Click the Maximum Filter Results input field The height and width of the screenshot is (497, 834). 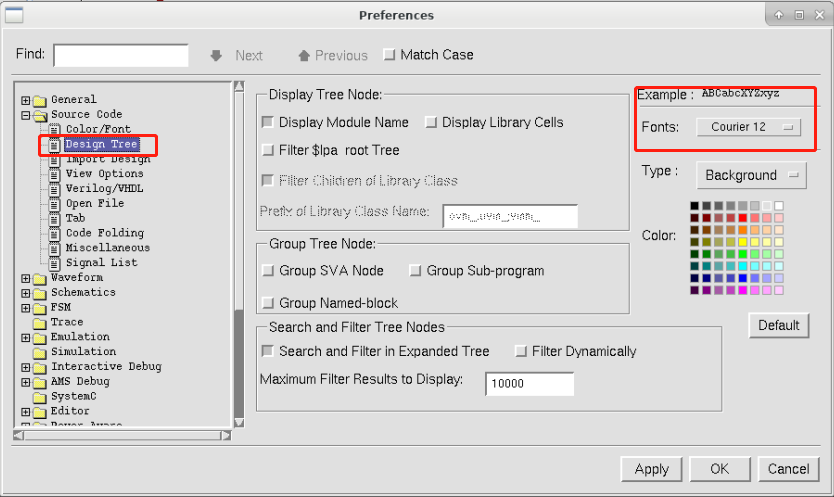tap(530, 384)
